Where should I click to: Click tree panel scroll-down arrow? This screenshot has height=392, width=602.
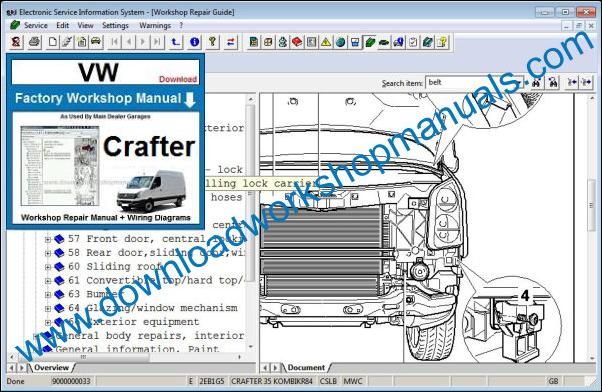pos(251,347)
